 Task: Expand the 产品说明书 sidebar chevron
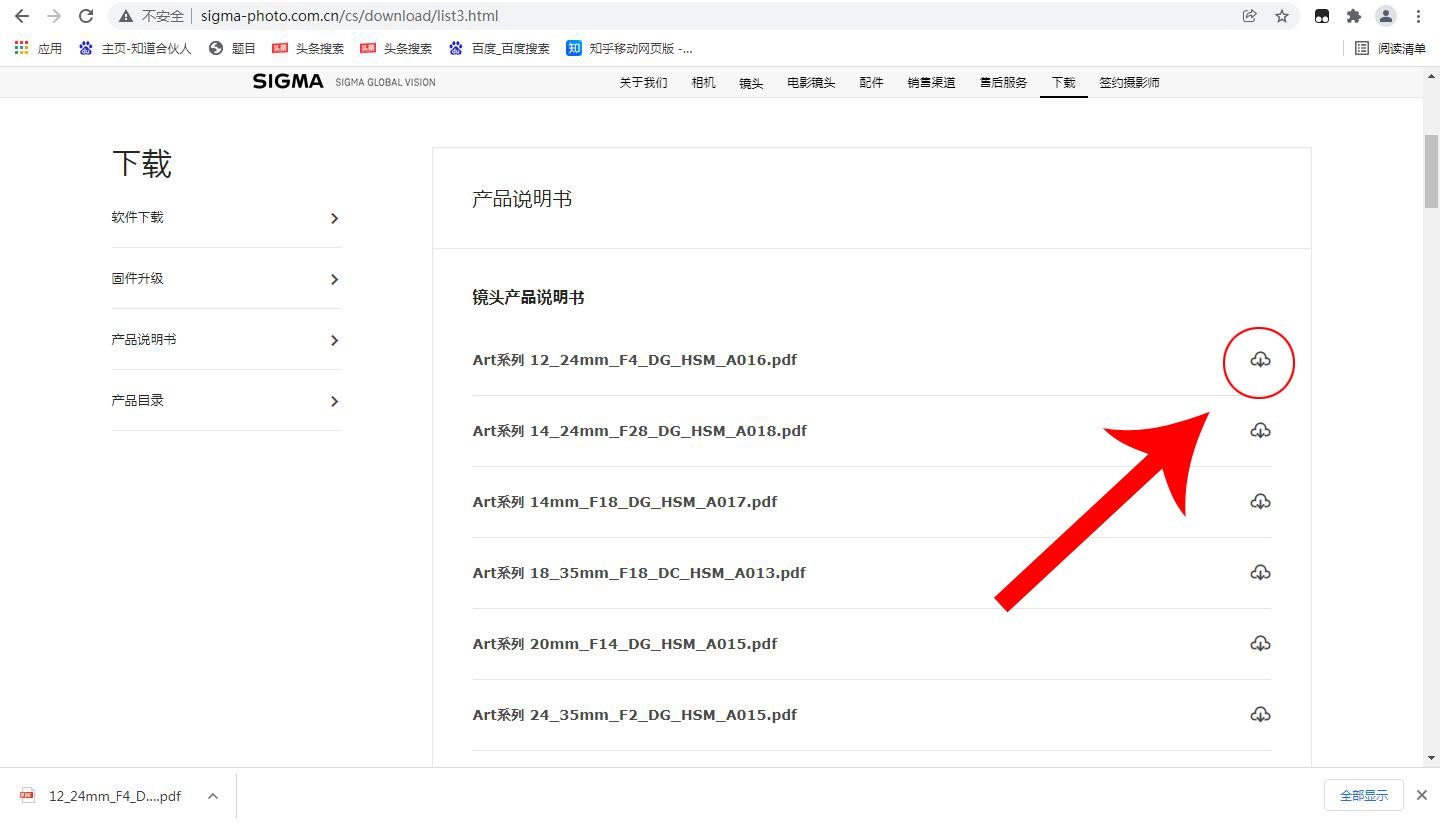335,339
